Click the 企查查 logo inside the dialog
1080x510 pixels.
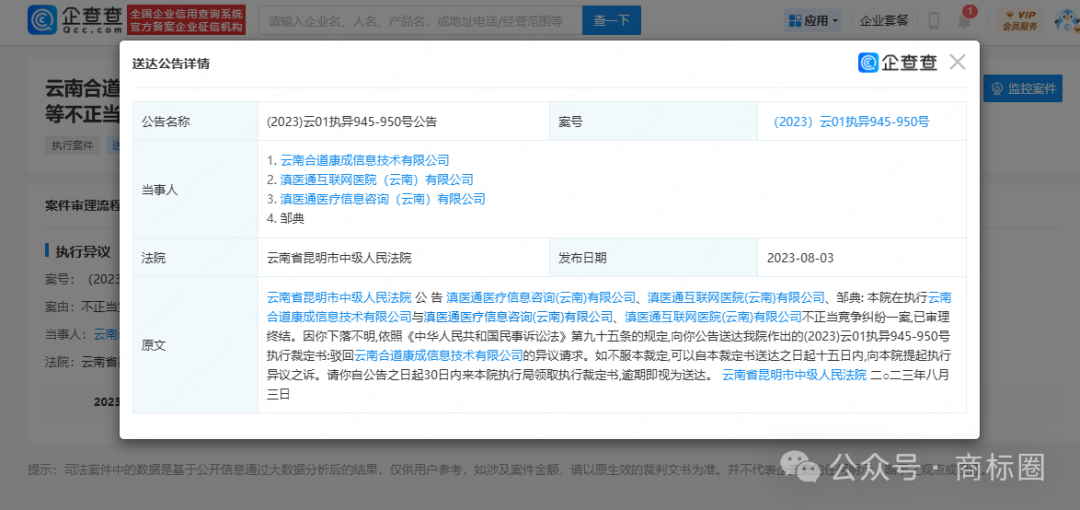tap(897, 63)
